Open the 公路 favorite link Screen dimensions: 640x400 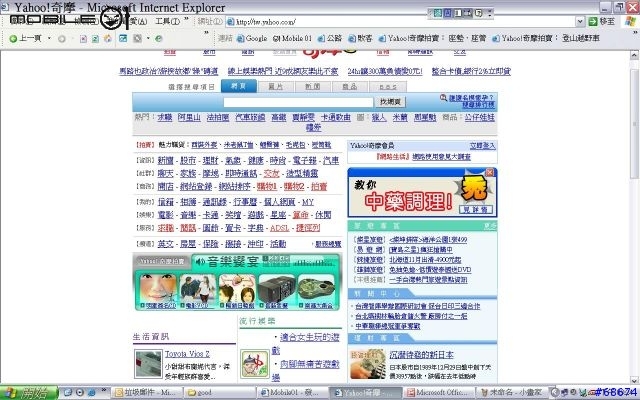329,38
